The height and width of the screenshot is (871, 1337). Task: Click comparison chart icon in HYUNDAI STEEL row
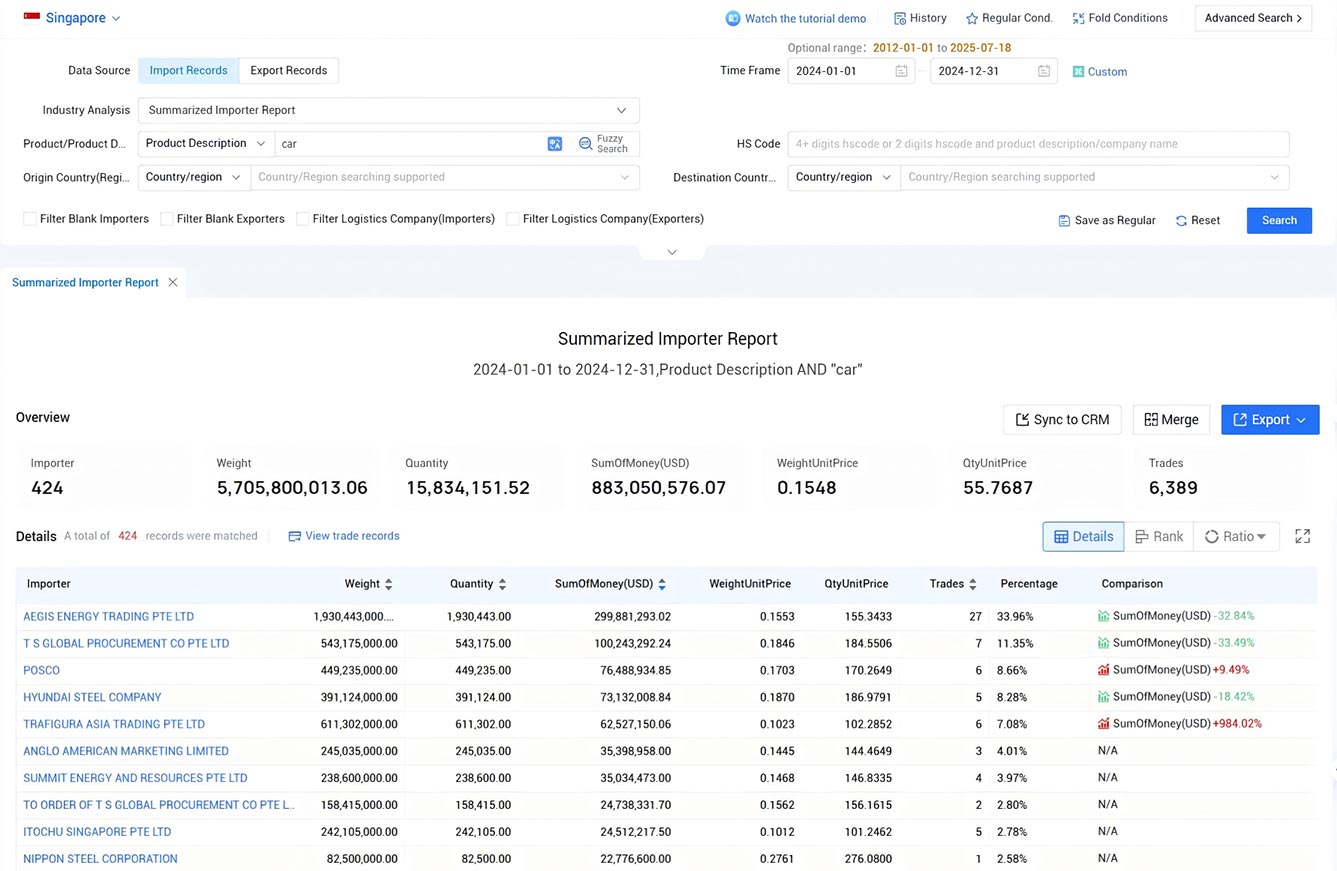[x=1104, y=698]
